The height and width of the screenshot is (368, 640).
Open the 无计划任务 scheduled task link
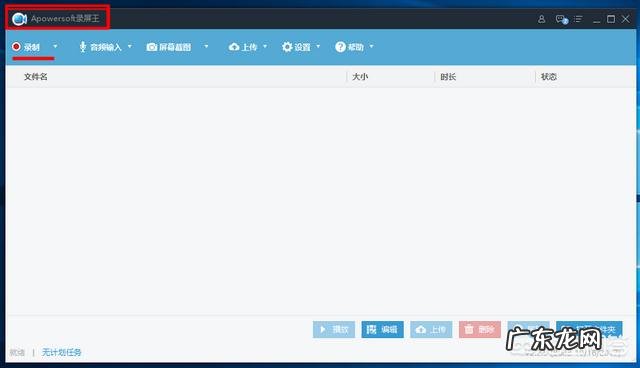tap(62, 352)
